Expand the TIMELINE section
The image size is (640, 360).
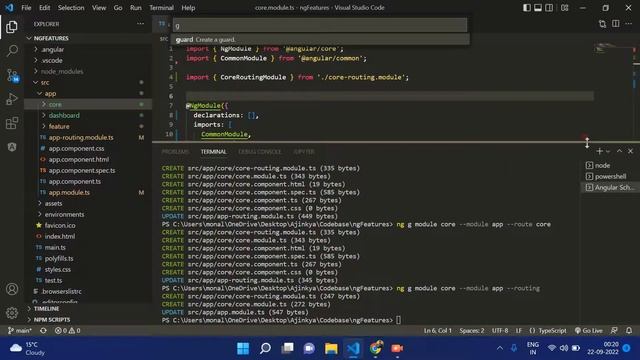point(88,309)
